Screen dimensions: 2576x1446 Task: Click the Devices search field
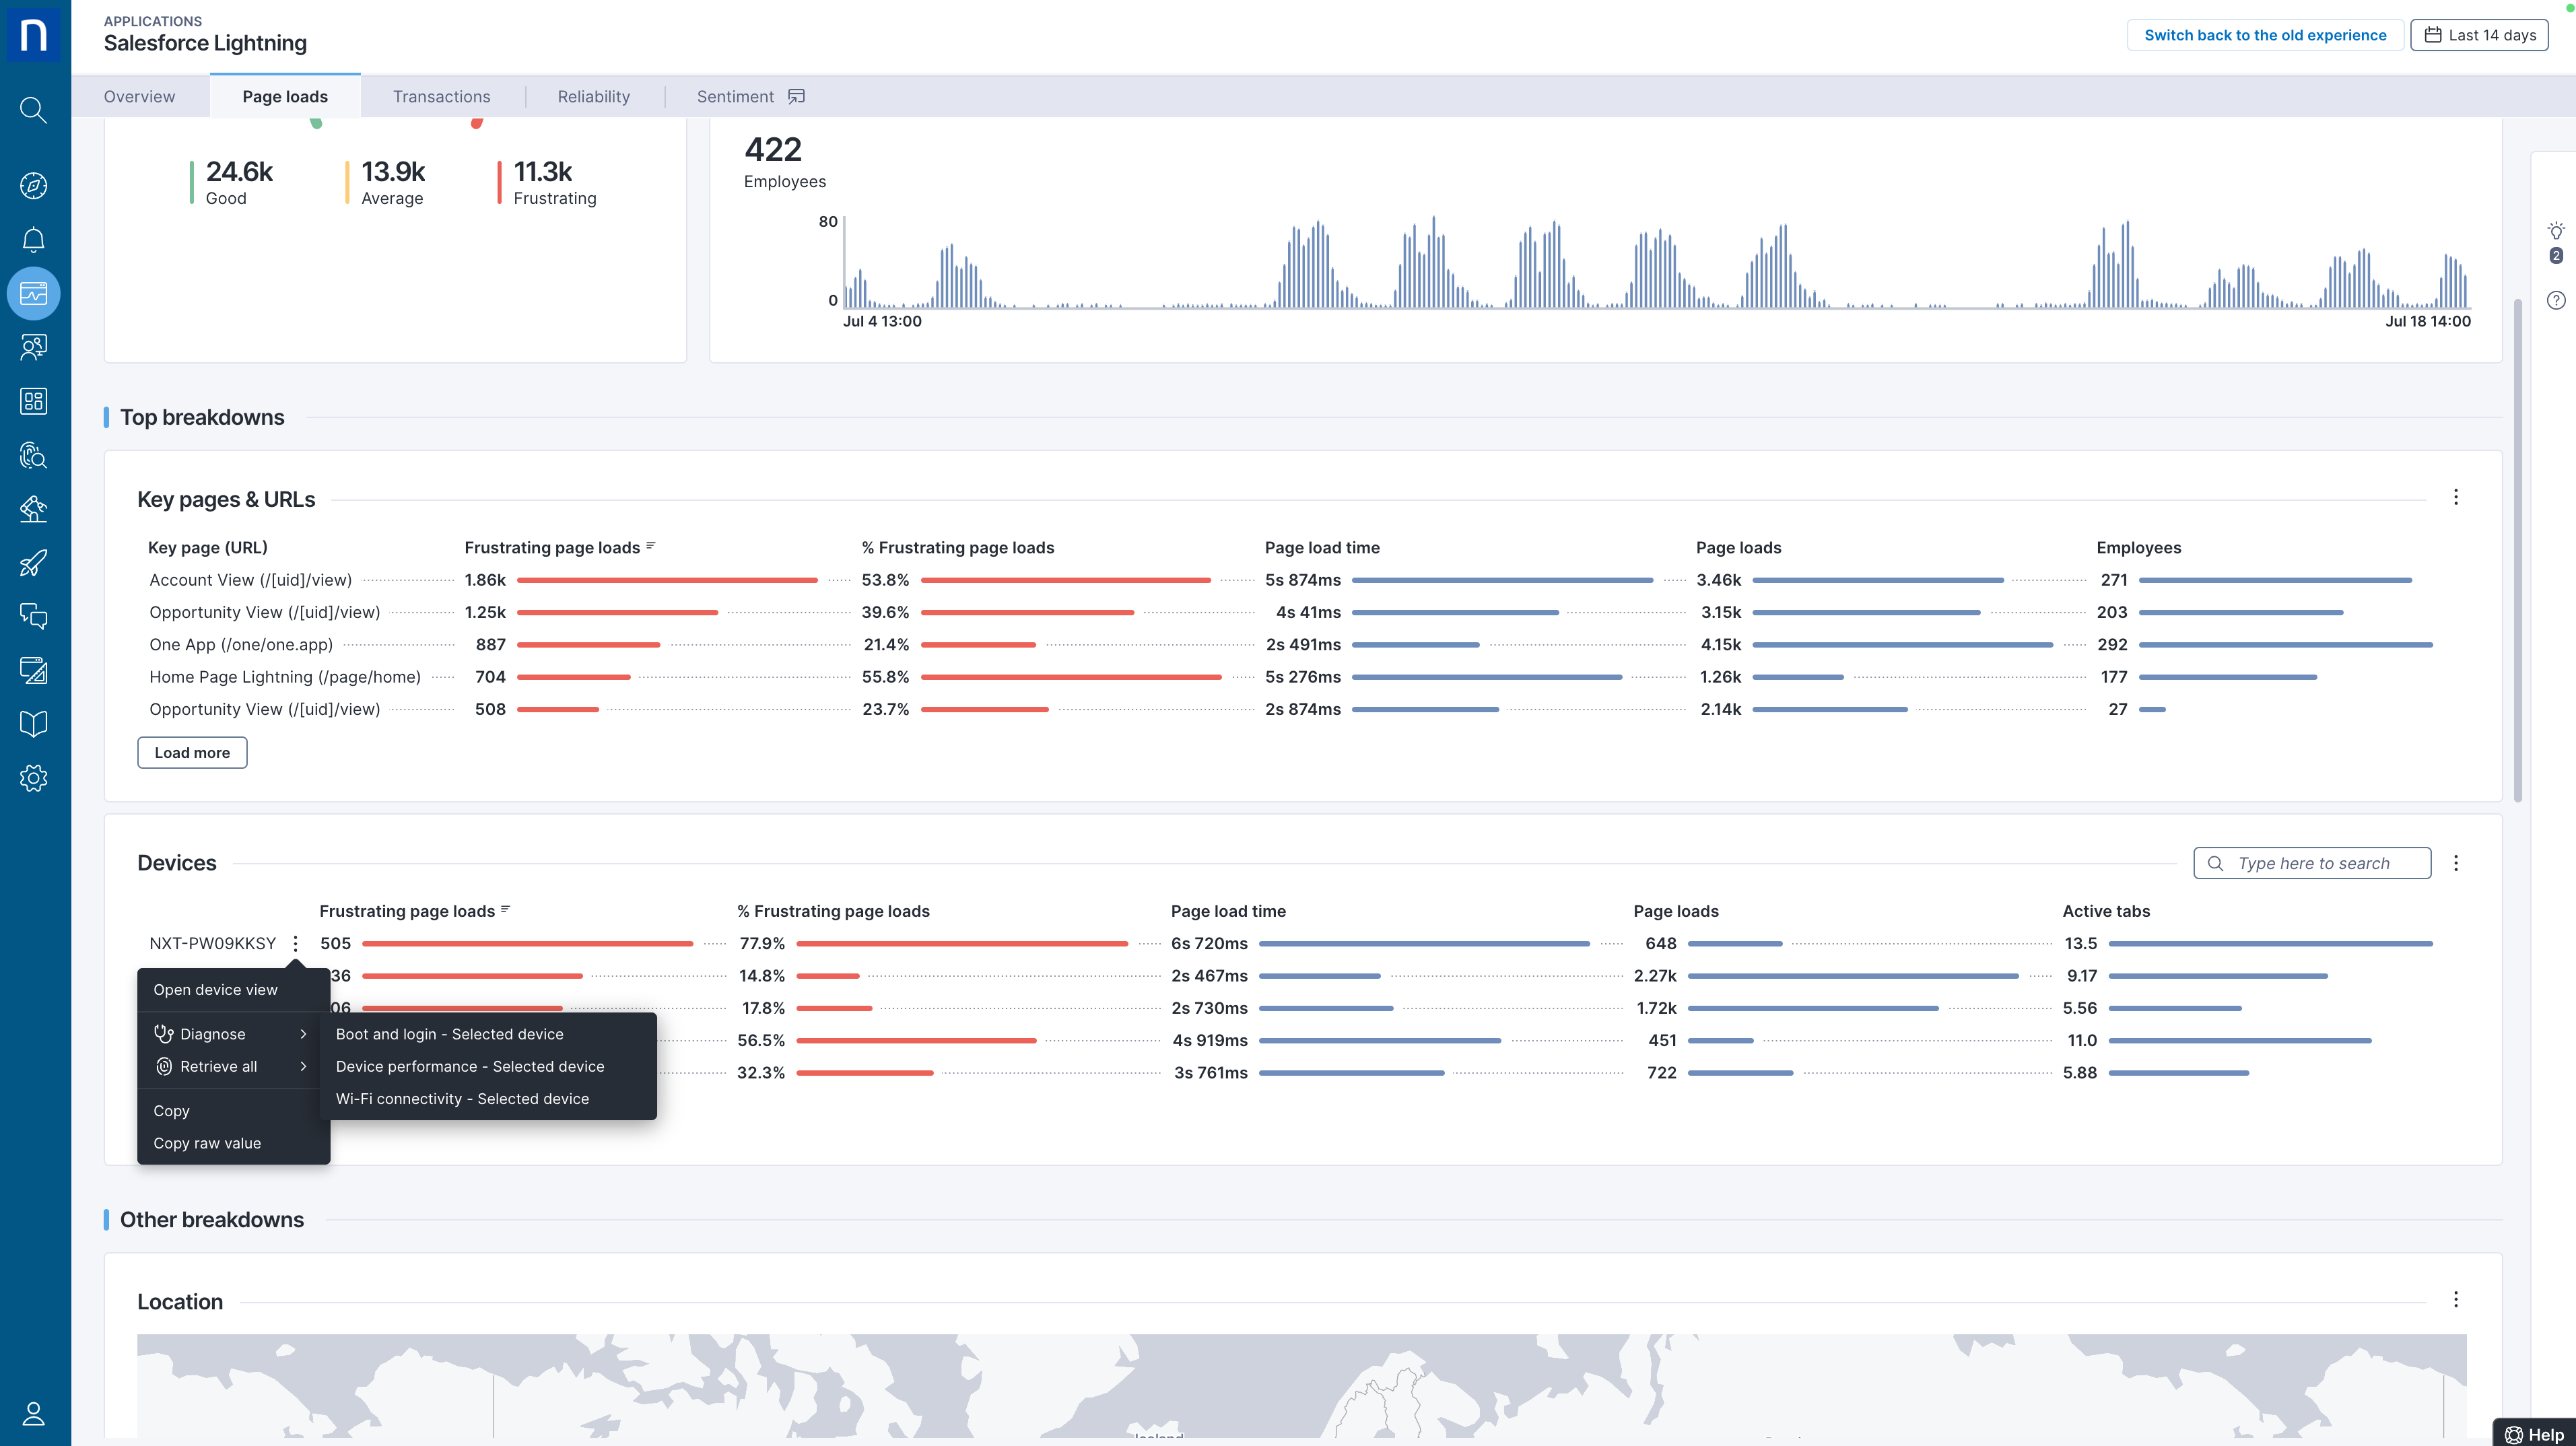(2311, 863)
